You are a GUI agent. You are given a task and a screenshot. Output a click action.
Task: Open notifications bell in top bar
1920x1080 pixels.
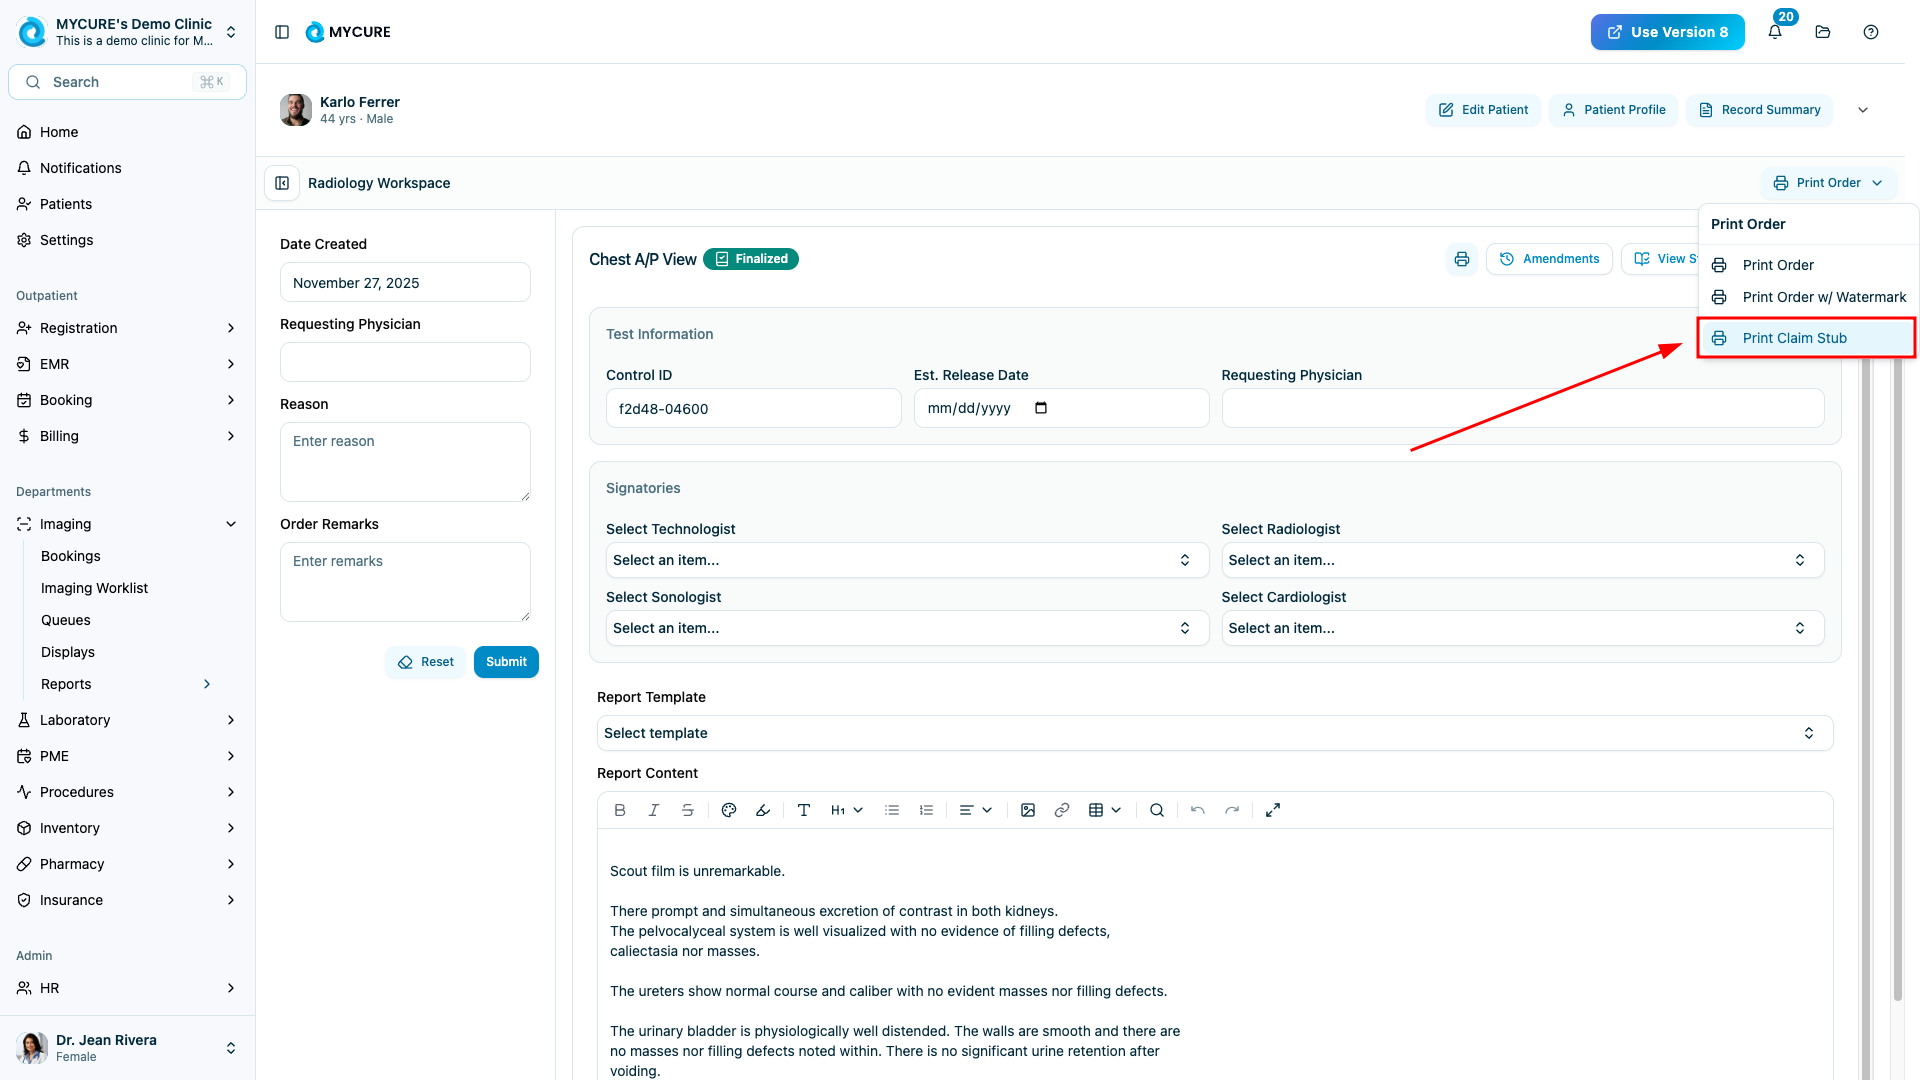click(x=1775, y=32)
